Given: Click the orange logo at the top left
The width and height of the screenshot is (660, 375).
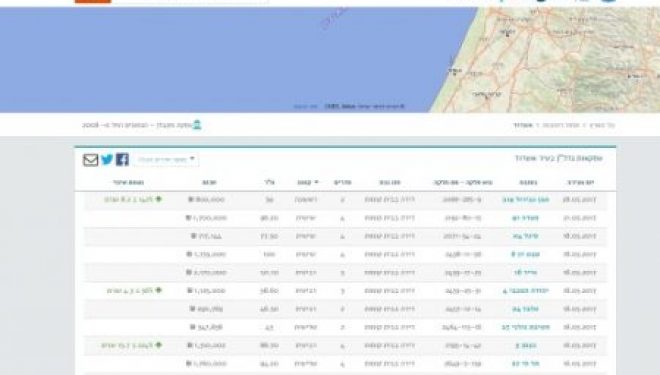Looking at the screenshot, I should (x=93, y=1).
